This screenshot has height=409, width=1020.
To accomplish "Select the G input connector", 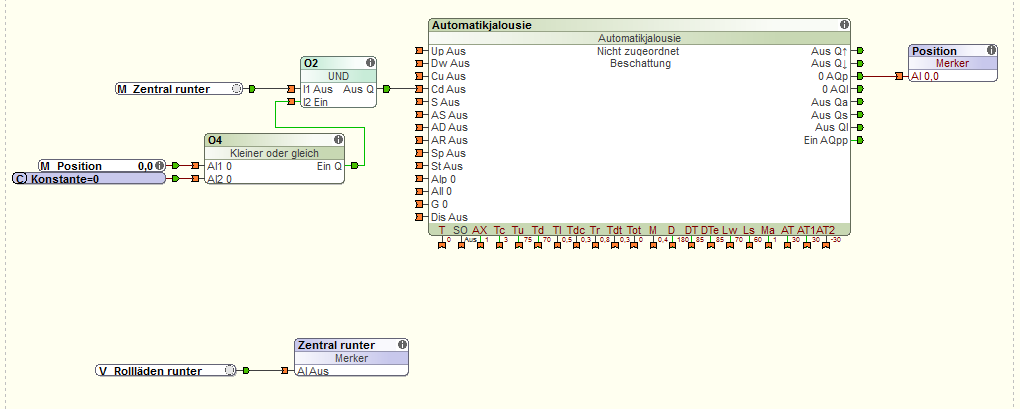I will click(419, 204).
